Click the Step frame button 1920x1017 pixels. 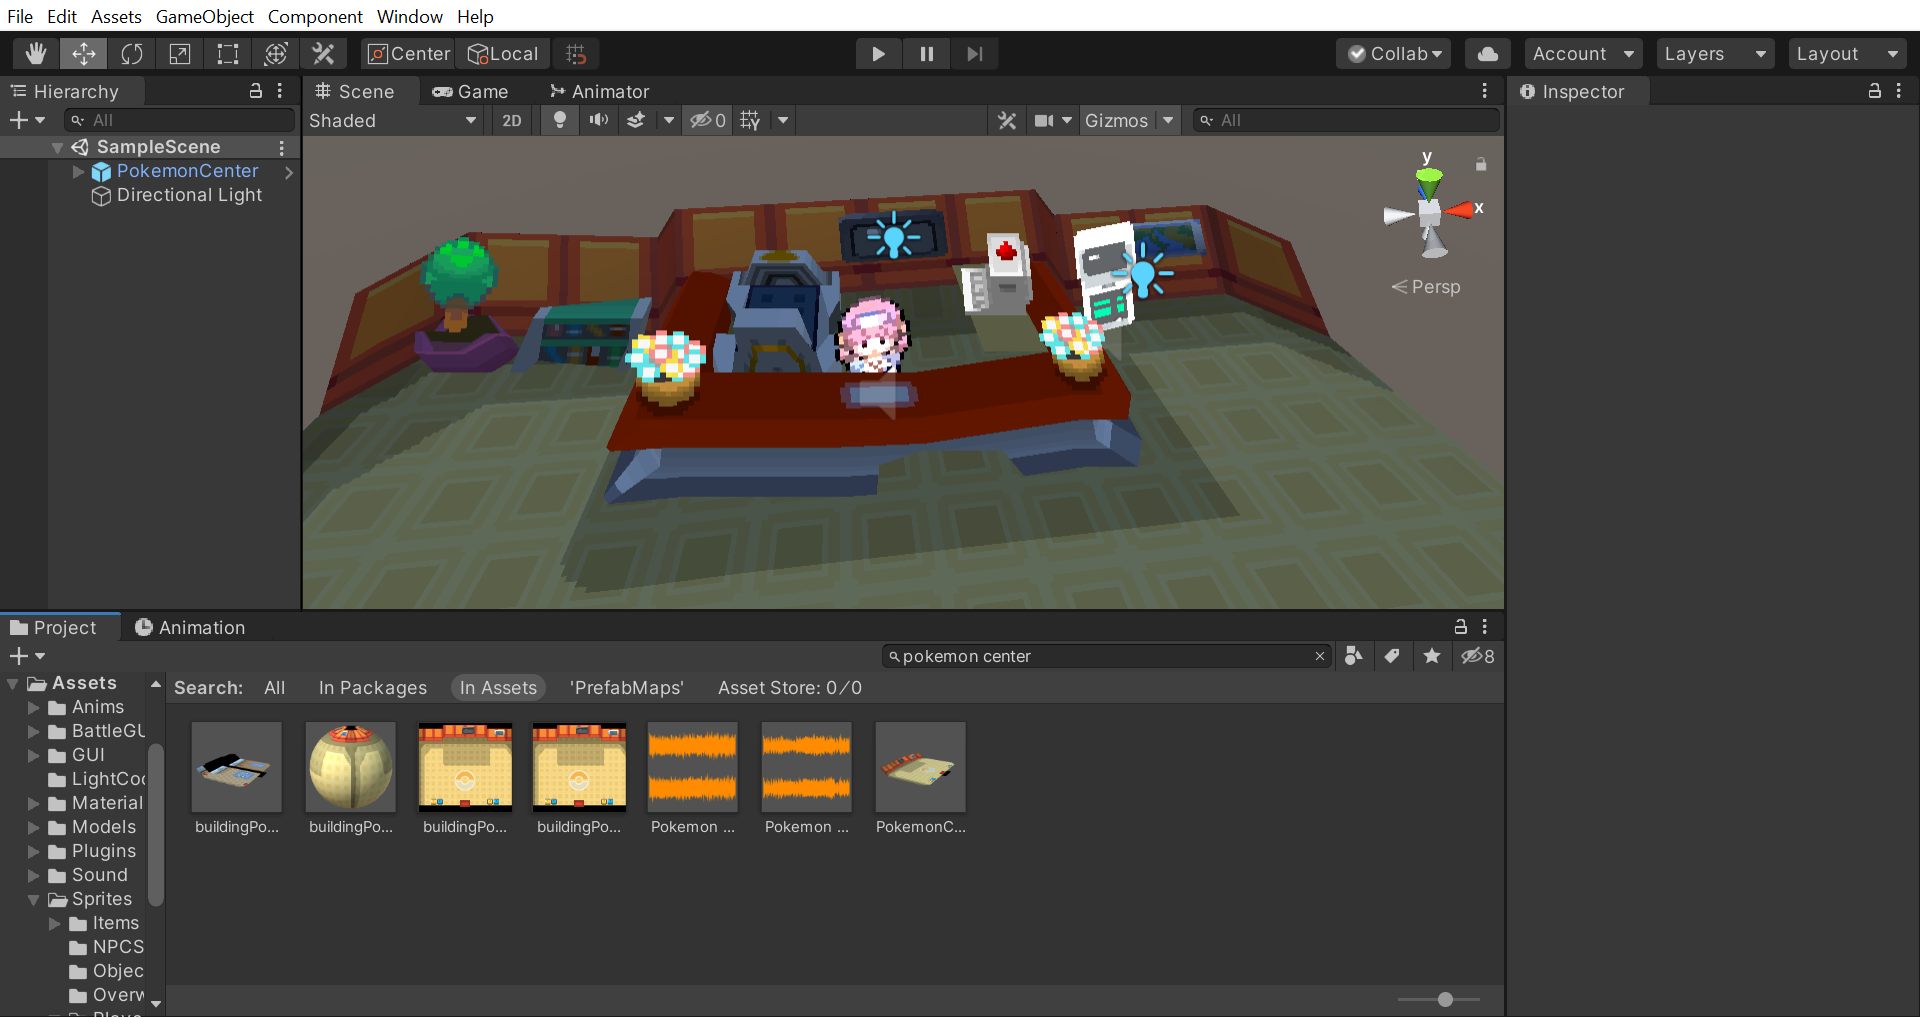pos(975,54)
